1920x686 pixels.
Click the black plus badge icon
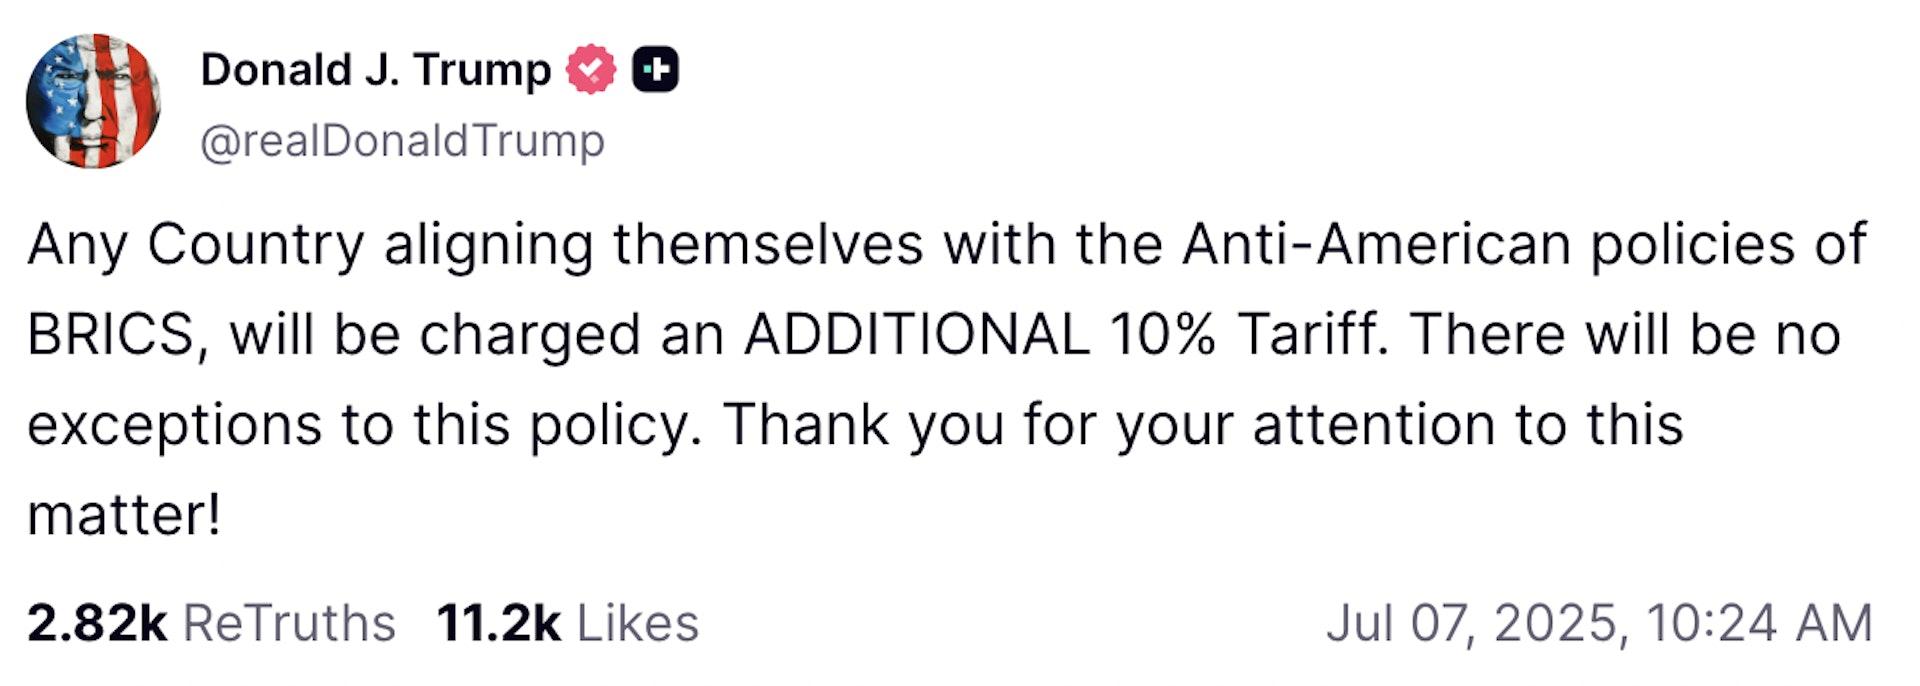coord(655,70)
